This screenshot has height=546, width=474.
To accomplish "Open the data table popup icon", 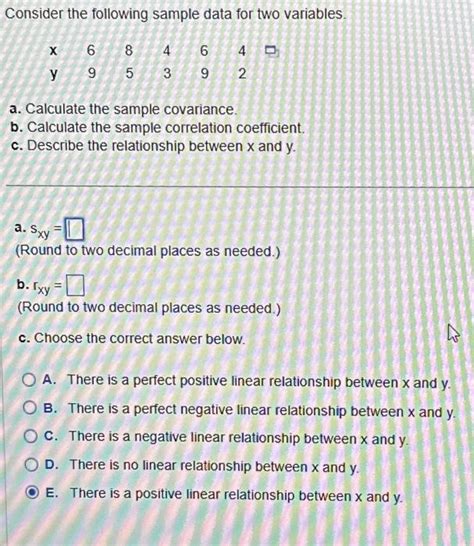I will tap(271, 51).
